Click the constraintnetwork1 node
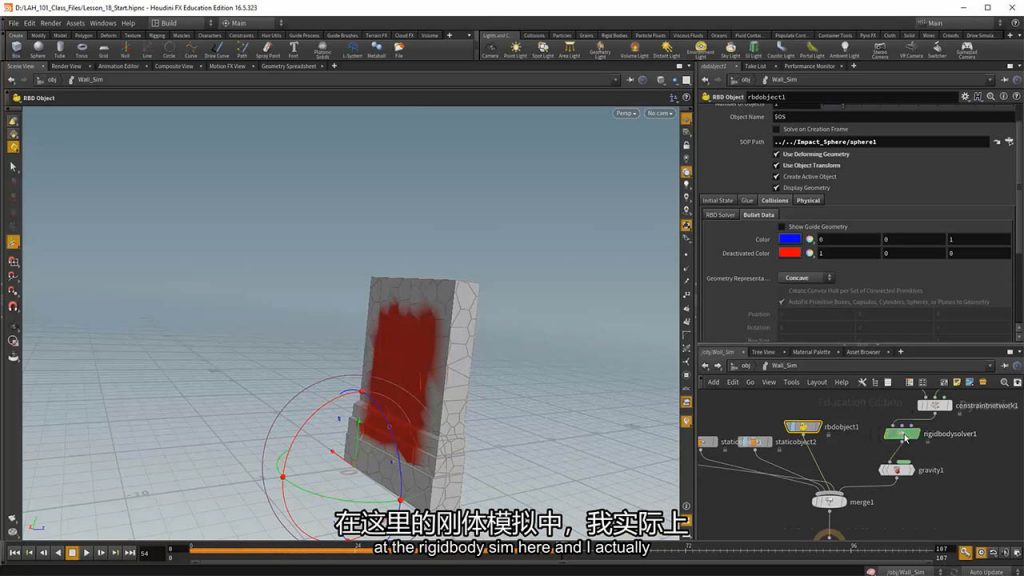Image resolution: width=1024 pixels, height=576 pixels. tap(935, 406)
